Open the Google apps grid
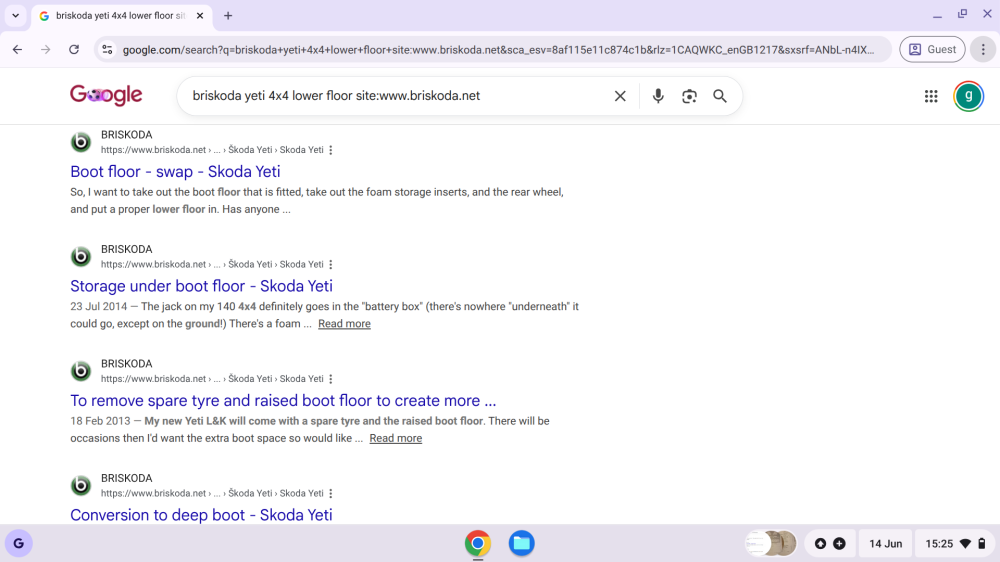 [x=930, y=96]
